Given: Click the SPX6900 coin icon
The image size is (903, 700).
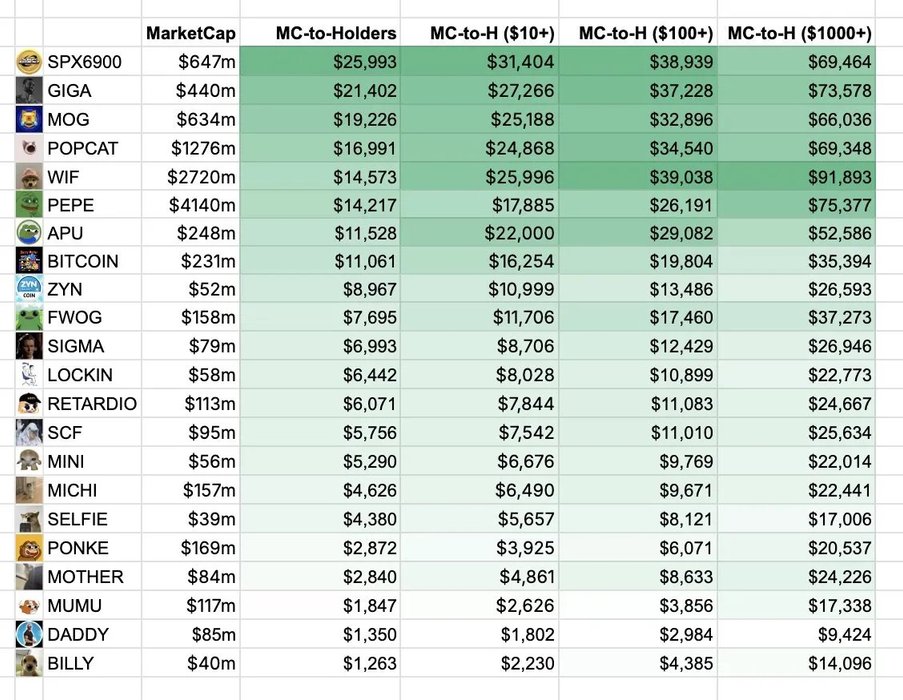Looking at the screenshot, I should click(x=29, y=62).
